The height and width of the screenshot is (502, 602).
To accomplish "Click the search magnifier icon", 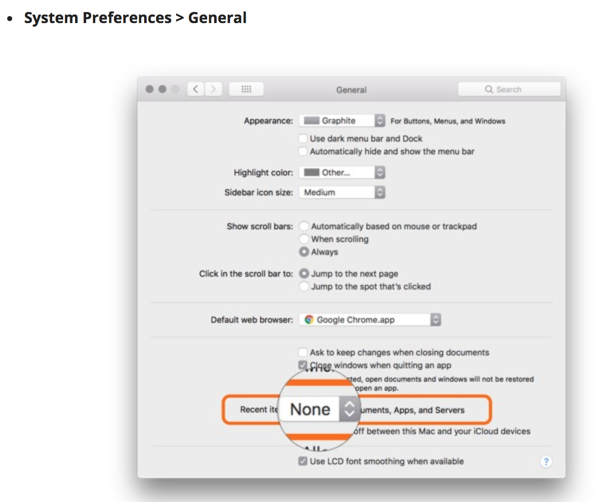I will (488, 89).
